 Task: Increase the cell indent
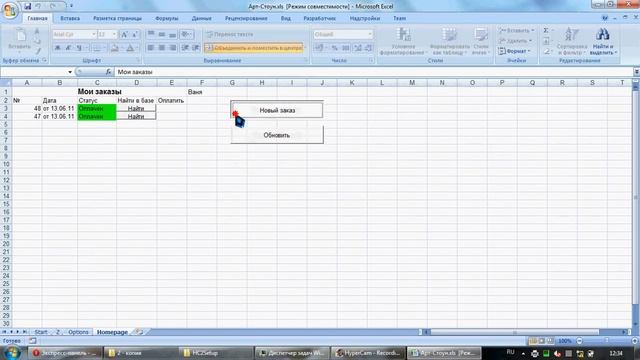tap(196, 48)
